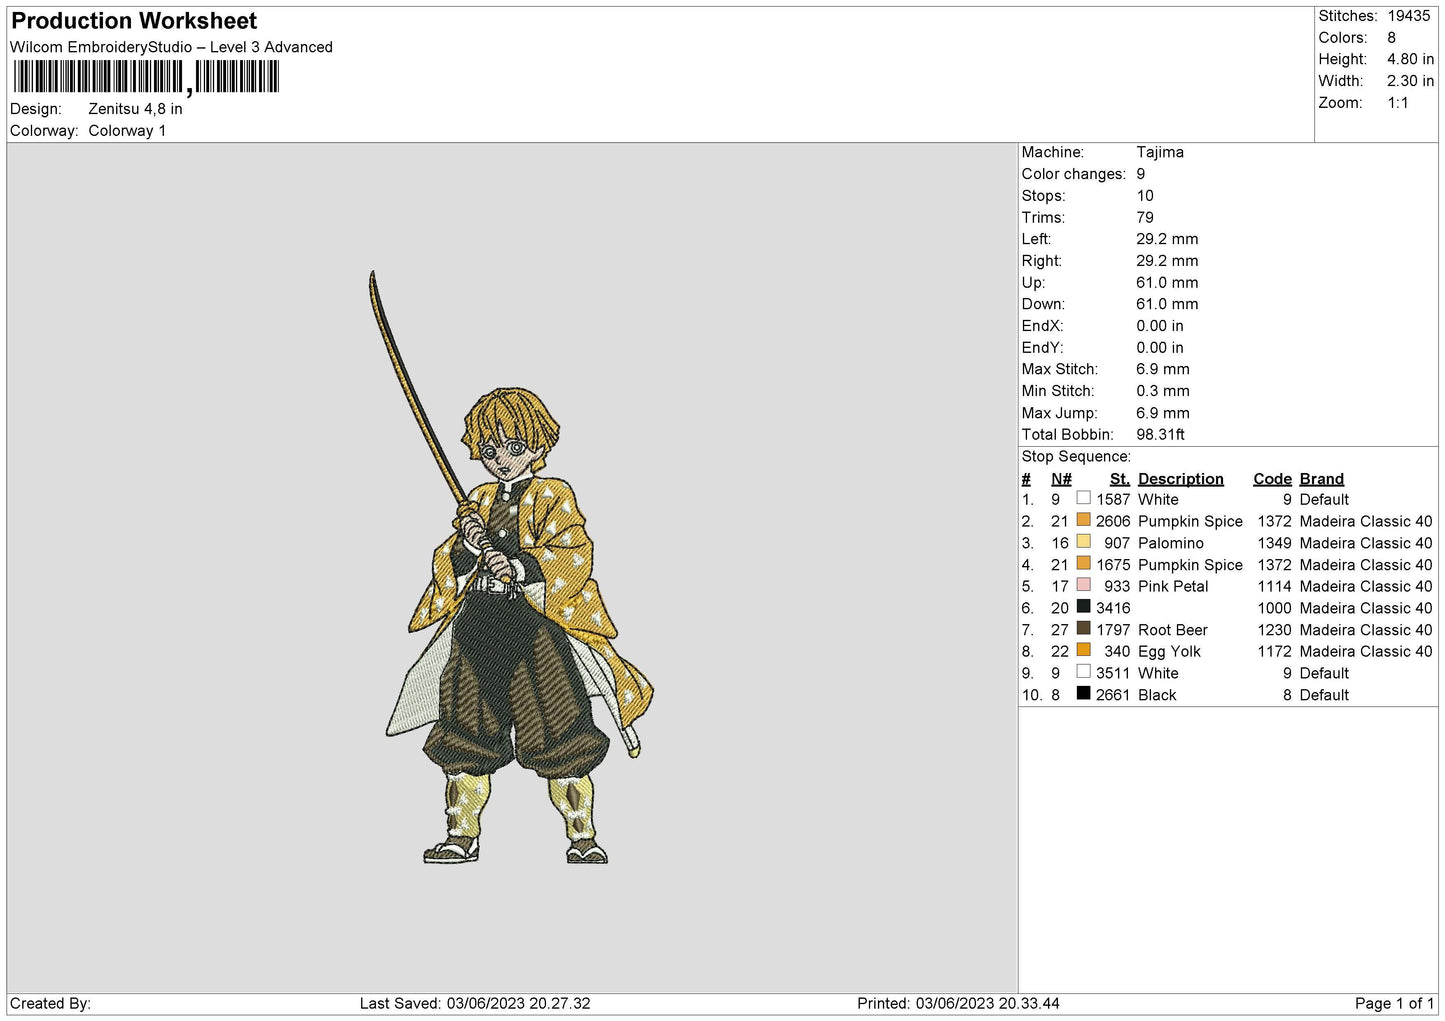1445x1021 pixels.
Task: Choose the Pink Petal color swatch
Action: click(x=1083, y=585)
